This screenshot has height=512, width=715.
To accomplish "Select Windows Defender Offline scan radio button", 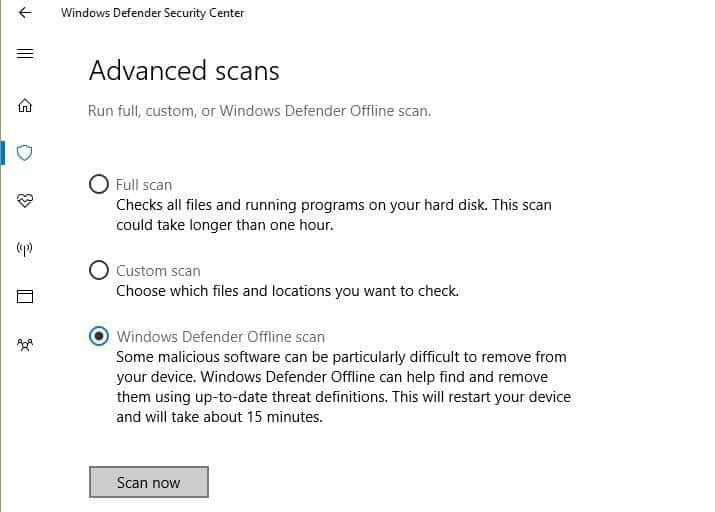I will 98,336.
